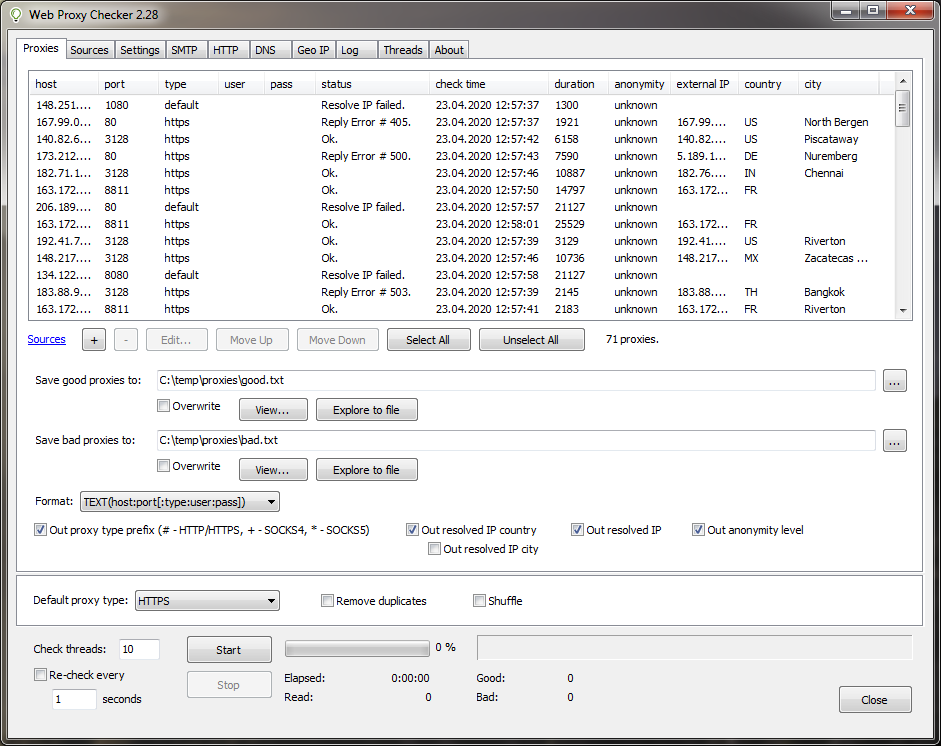941x746 pixels.
Task: Click the Save bad proxies path field
Action: coord(516,441)
